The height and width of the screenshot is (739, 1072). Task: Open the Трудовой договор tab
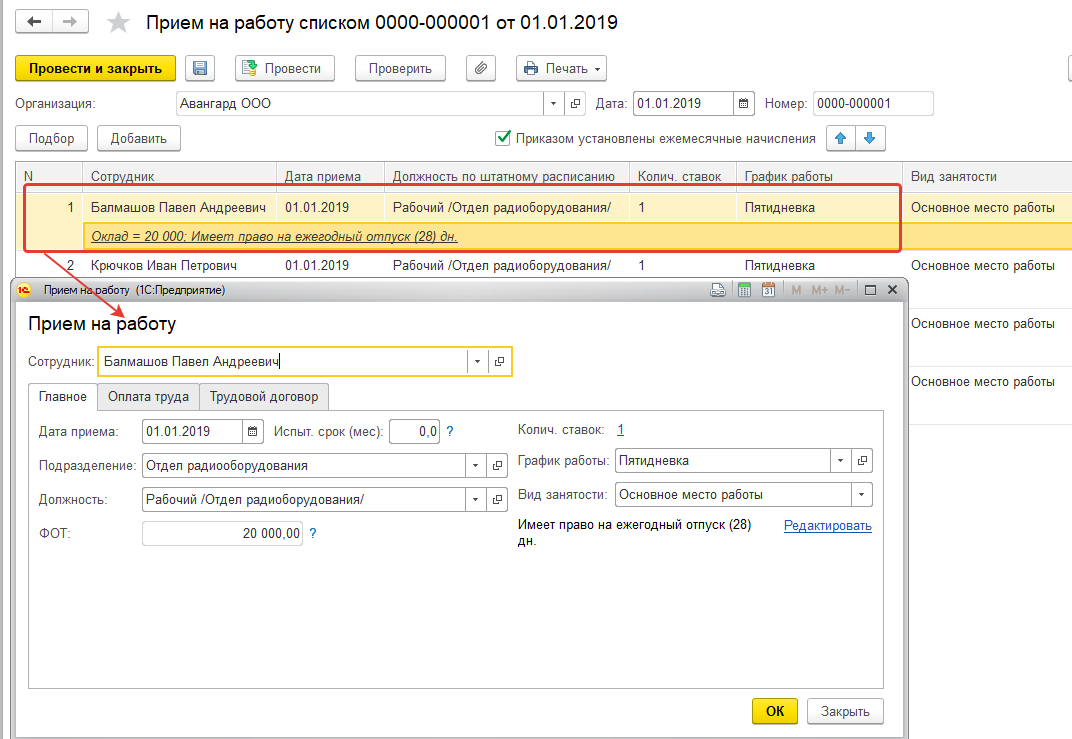[264, 396]
